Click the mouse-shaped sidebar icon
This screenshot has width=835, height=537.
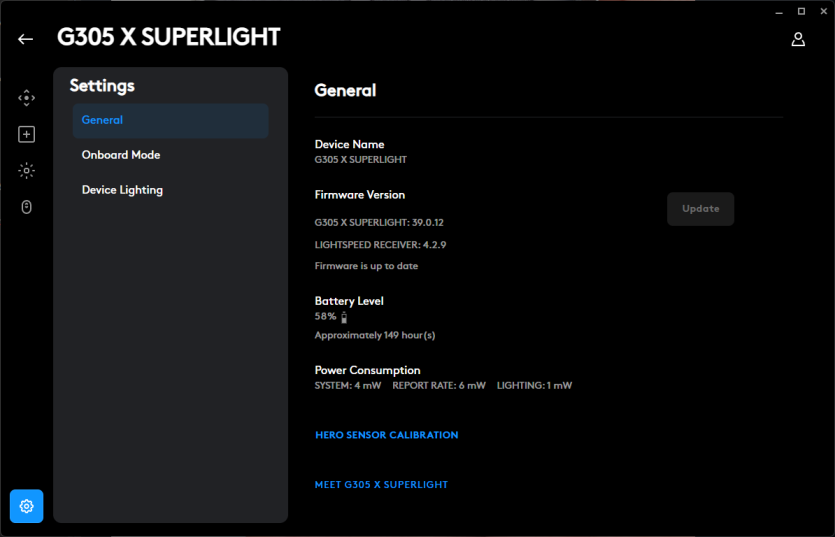[27, 207]
